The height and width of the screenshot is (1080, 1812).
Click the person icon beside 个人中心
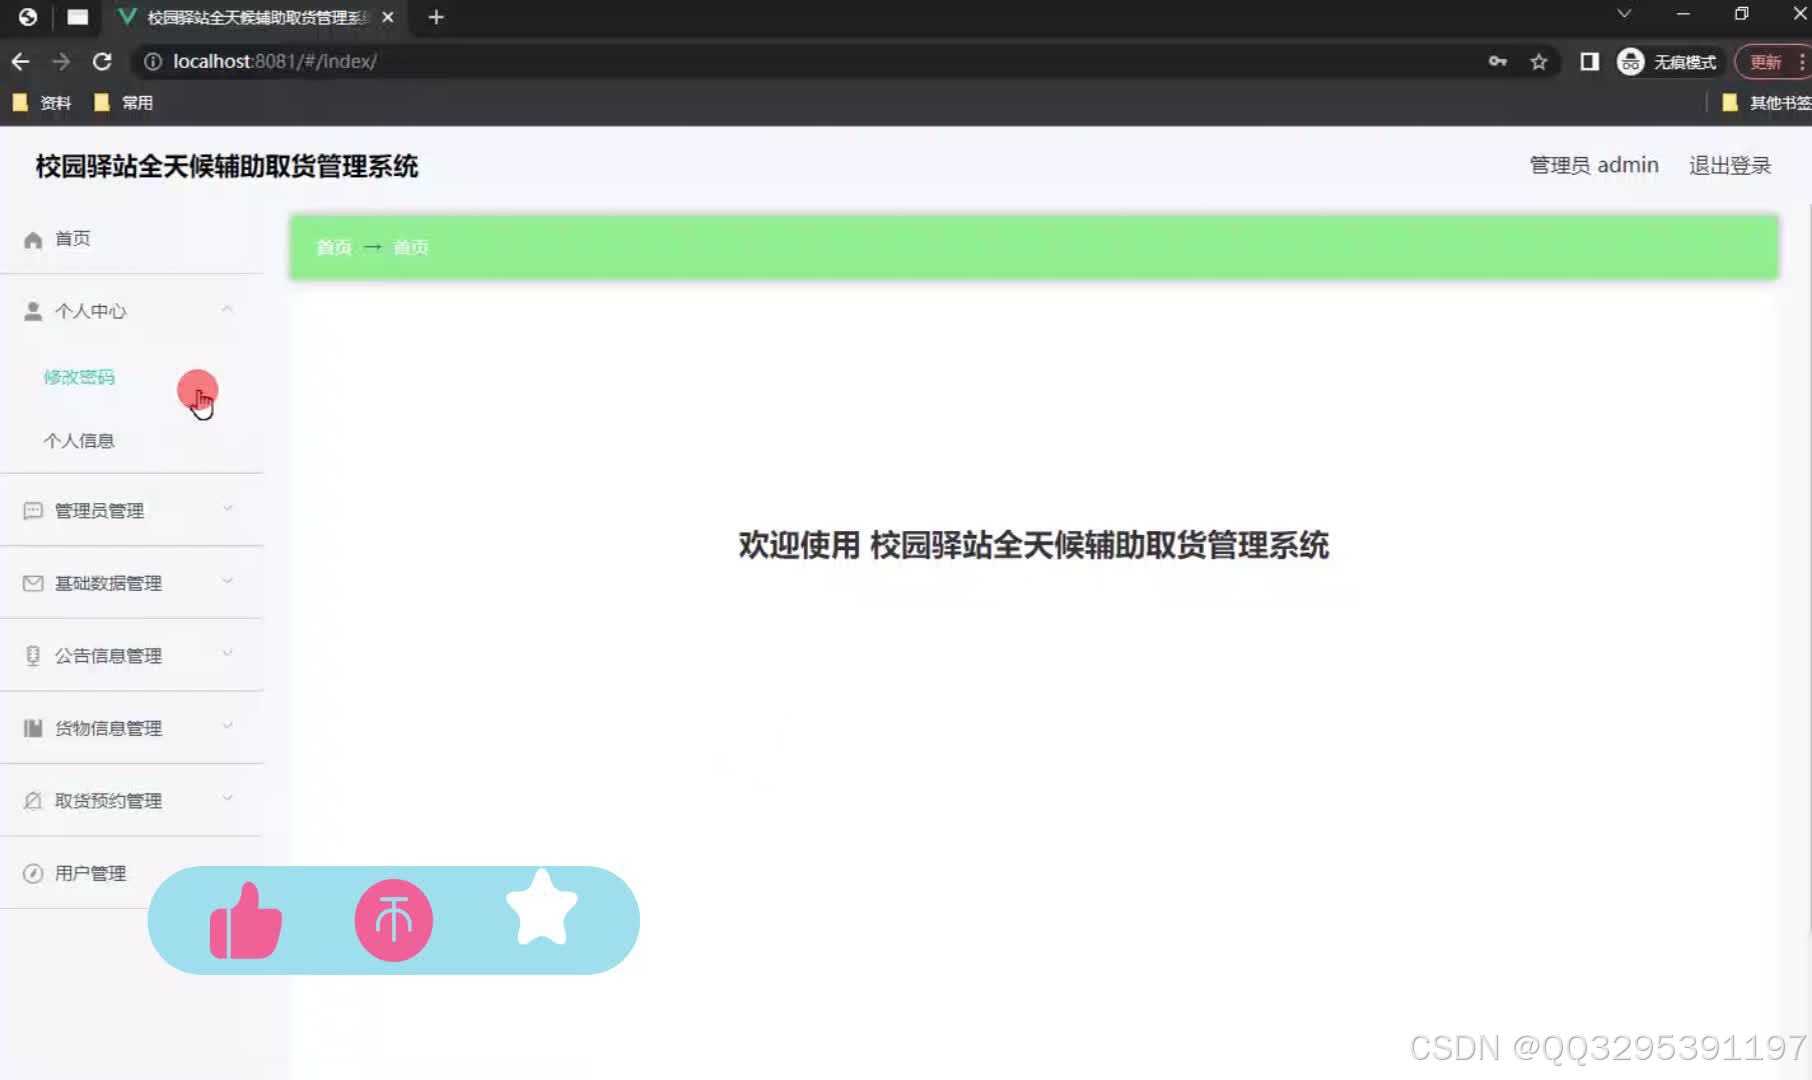(33, 311)
